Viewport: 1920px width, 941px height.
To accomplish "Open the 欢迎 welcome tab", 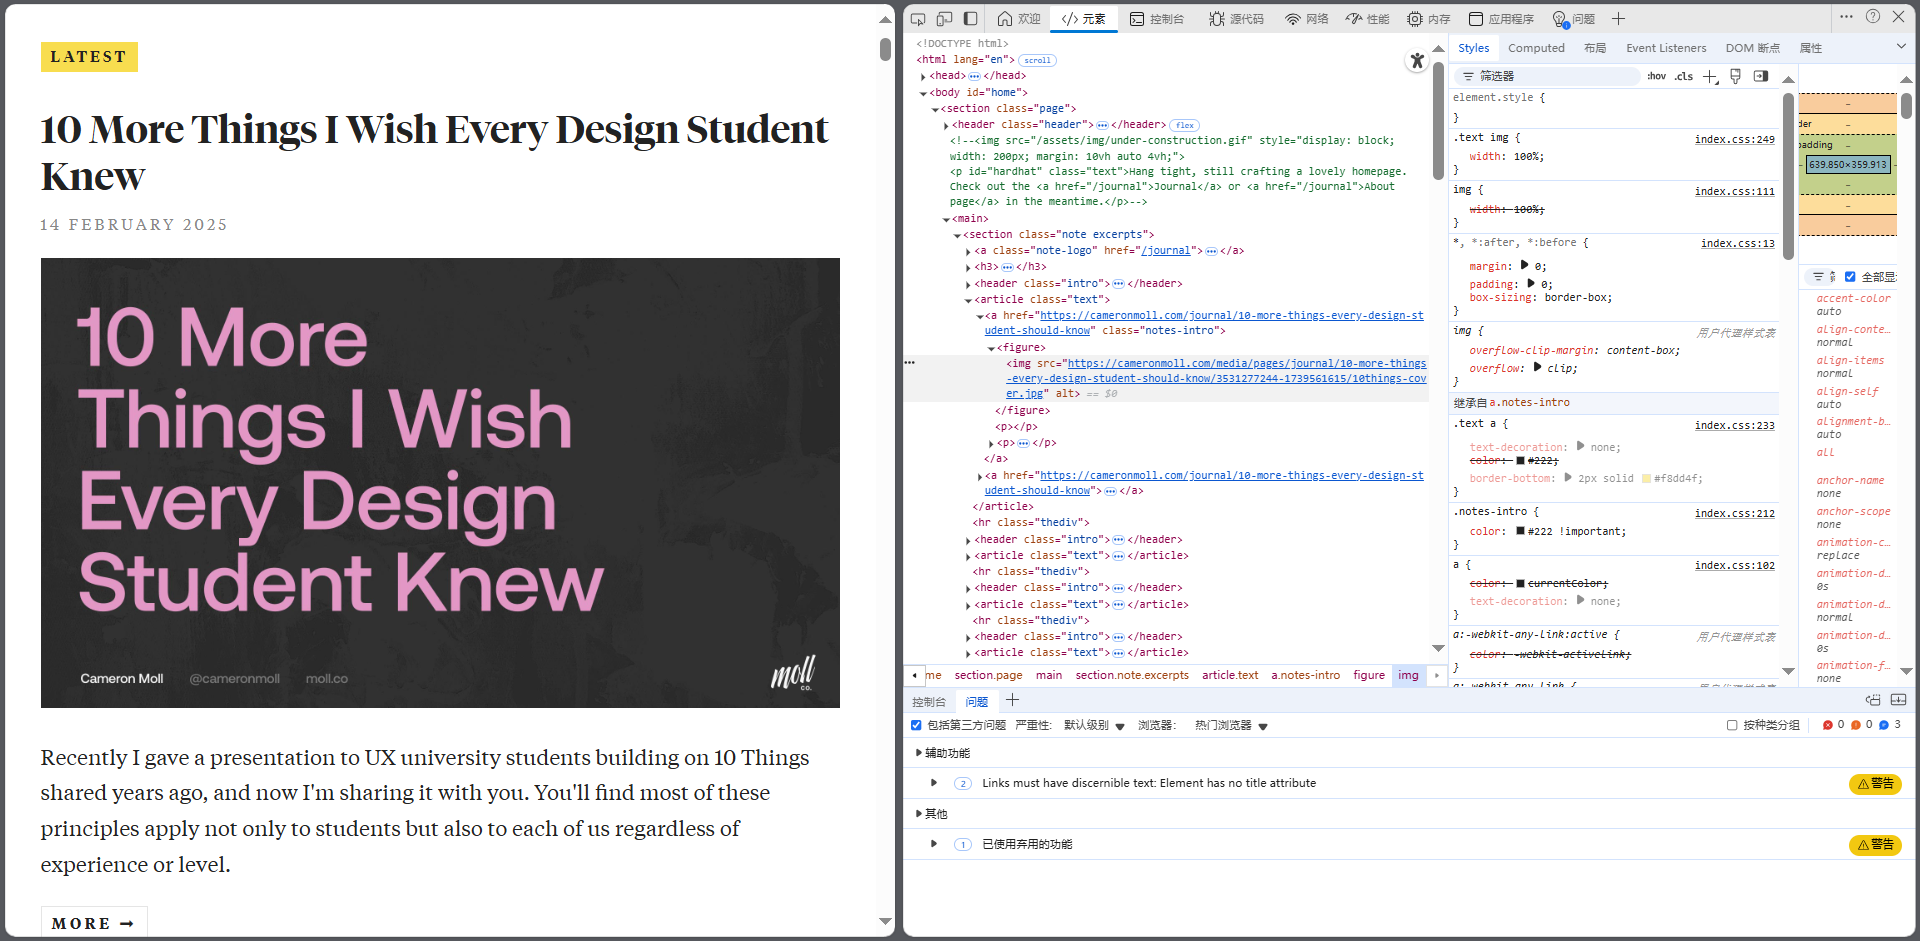I will 1019,19.
